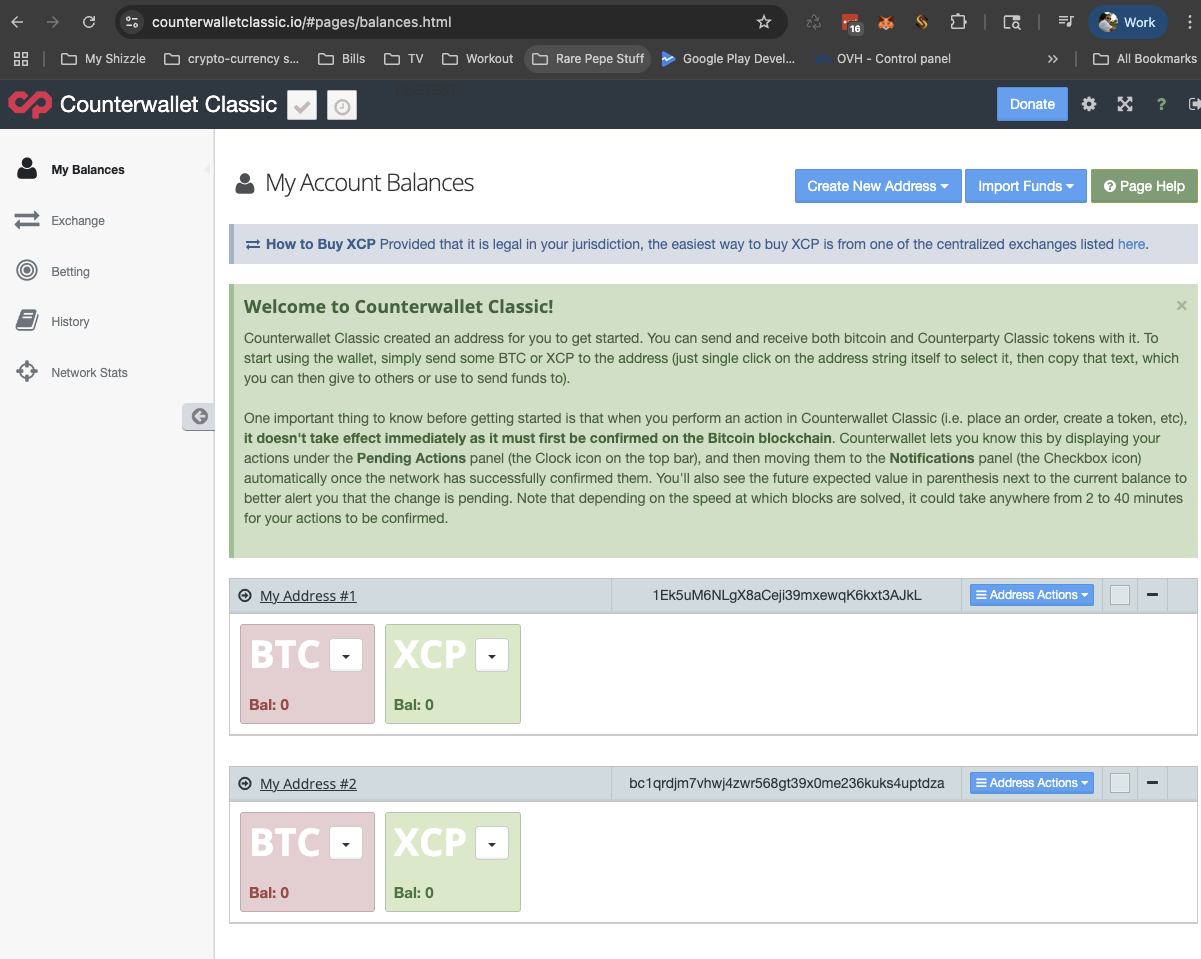Show more bookmarks with the chevron
Screen dimensions: 1201x959
point(1053,59)
